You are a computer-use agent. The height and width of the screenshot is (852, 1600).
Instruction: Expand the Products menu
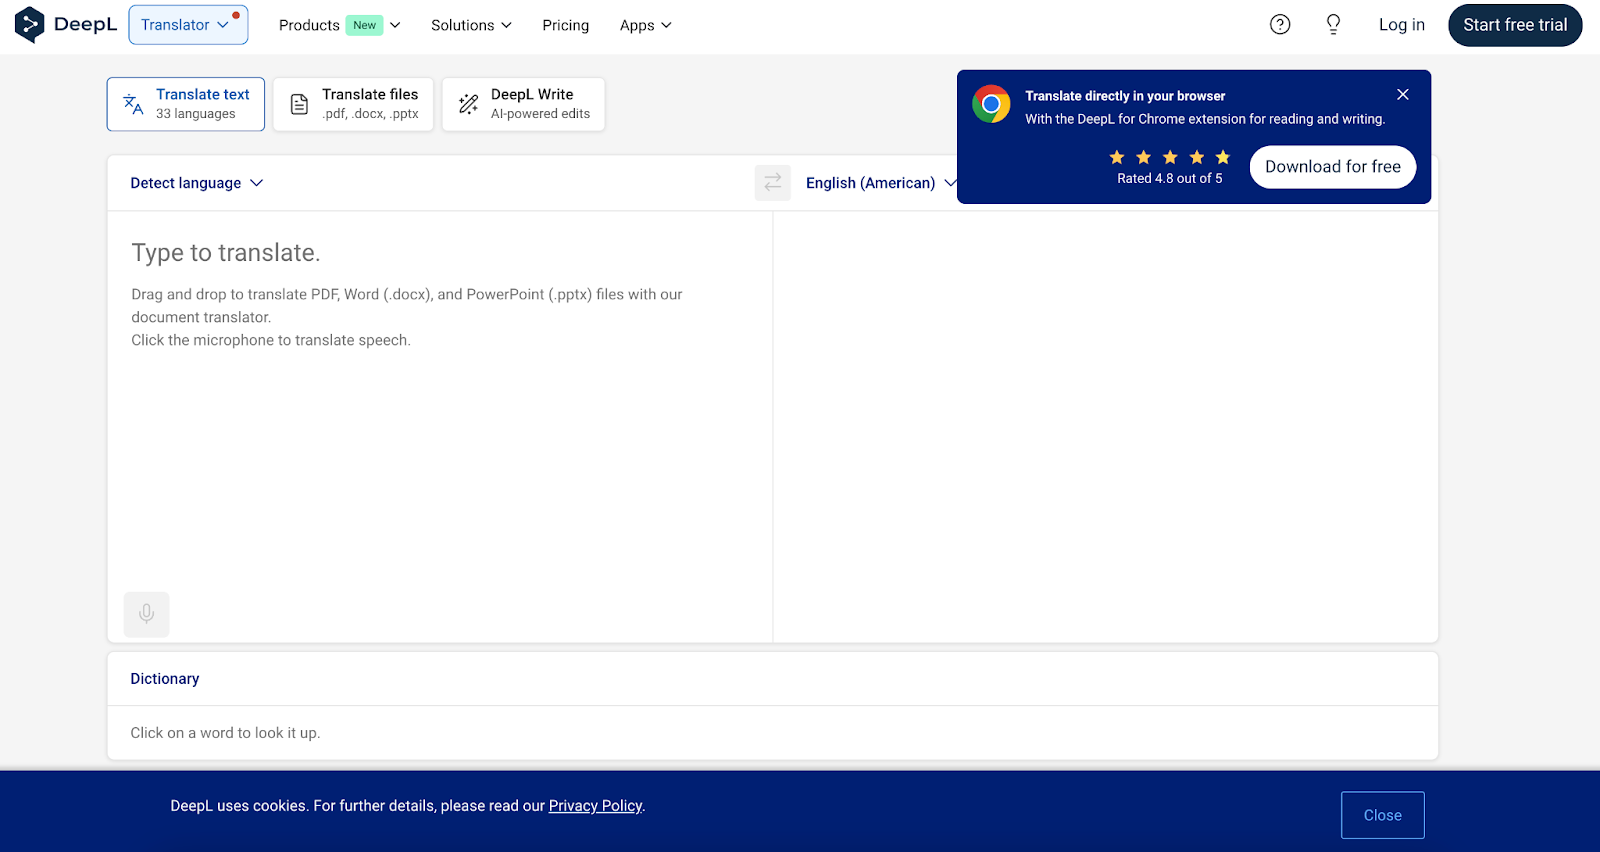pyautogui.click(x=339, y=25)
